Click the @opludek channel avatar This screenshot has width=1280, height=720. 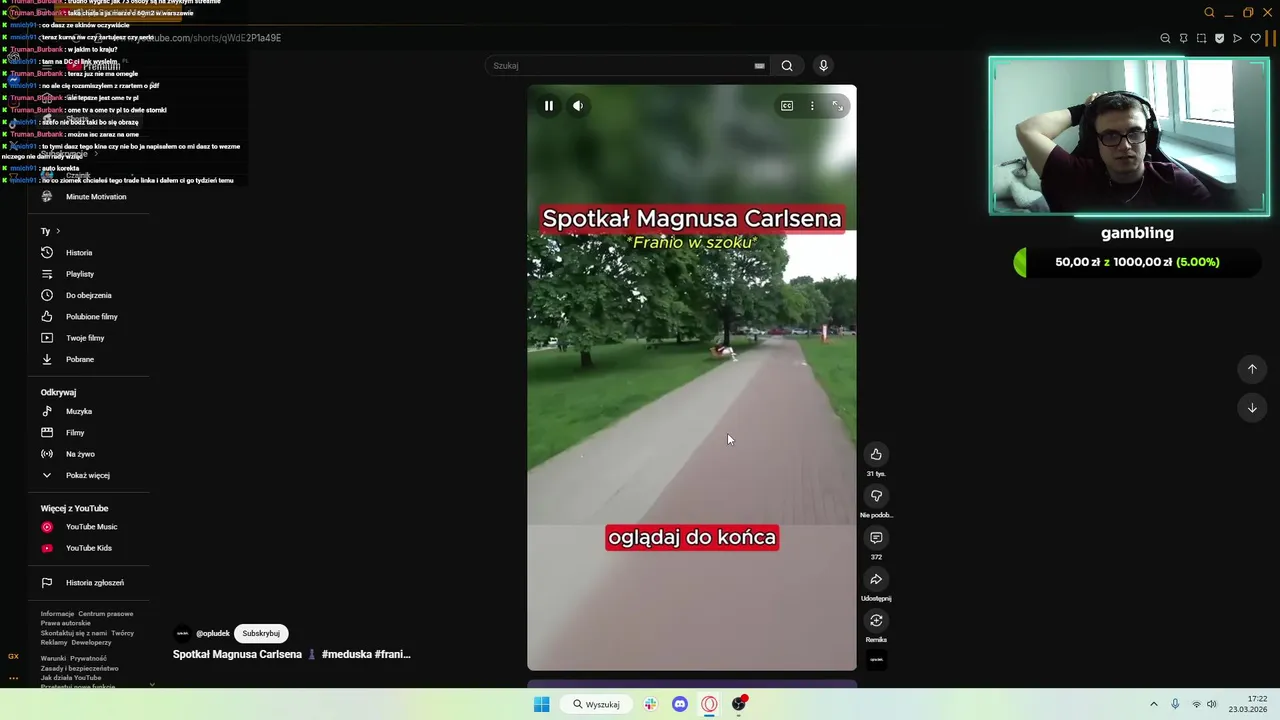pyautogui.click(x=182, y=633)
